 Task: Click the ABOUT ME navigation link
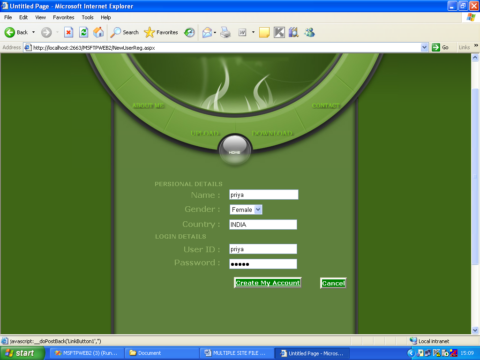click(x=149, y=106)
